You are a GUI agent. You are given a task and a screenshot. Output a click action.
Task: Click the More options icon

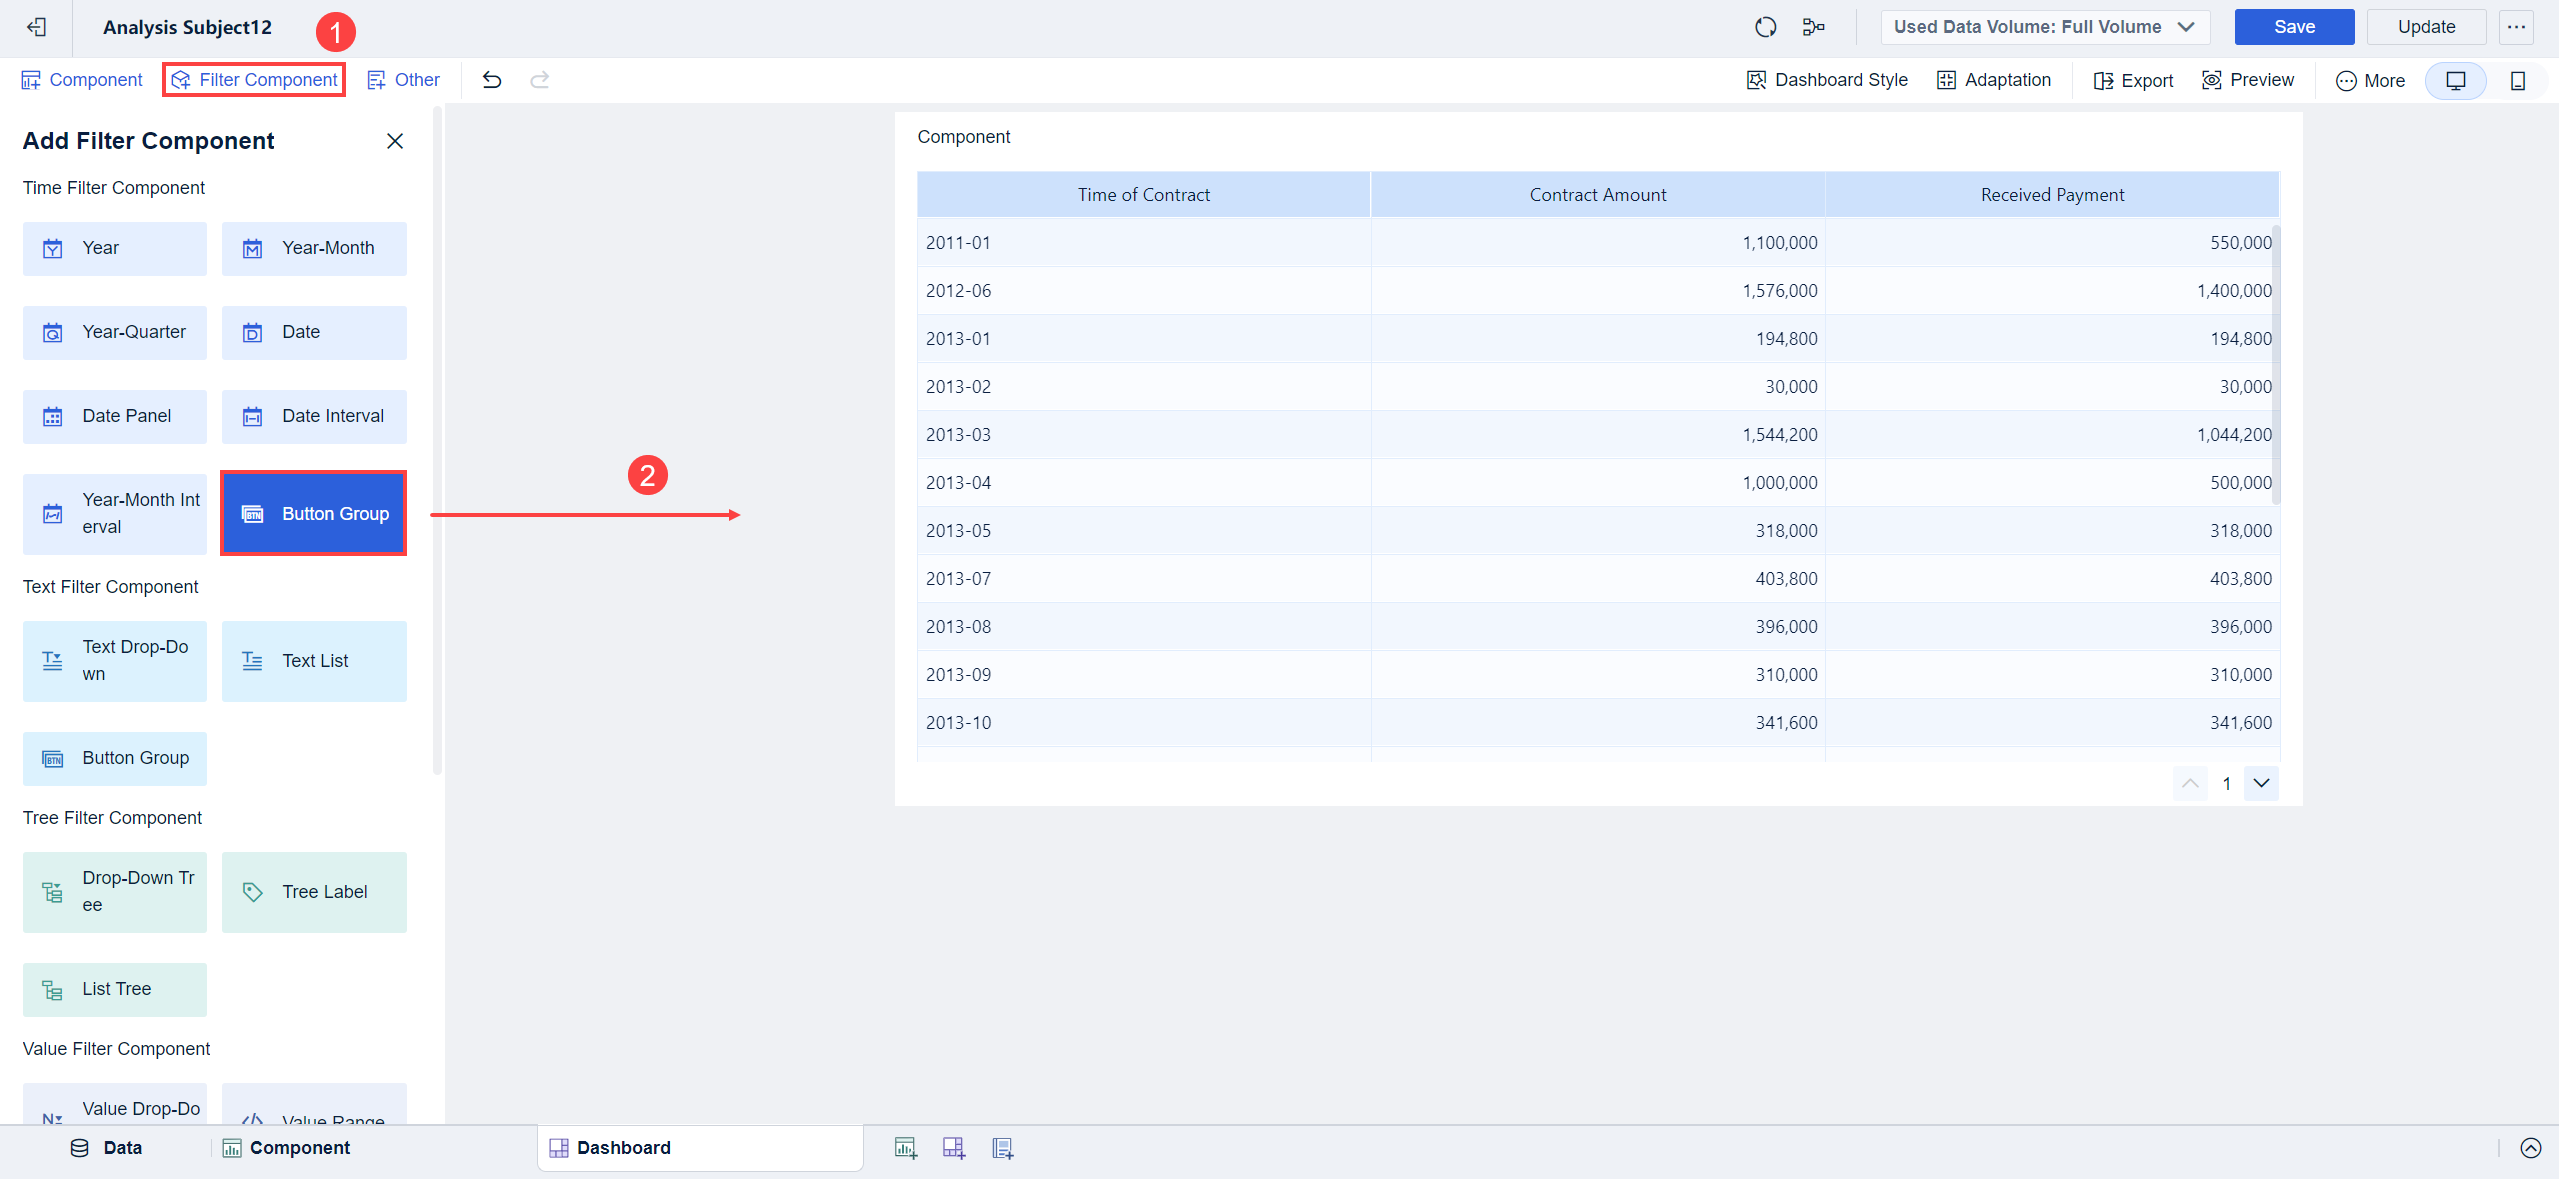tap(2370, 80)
